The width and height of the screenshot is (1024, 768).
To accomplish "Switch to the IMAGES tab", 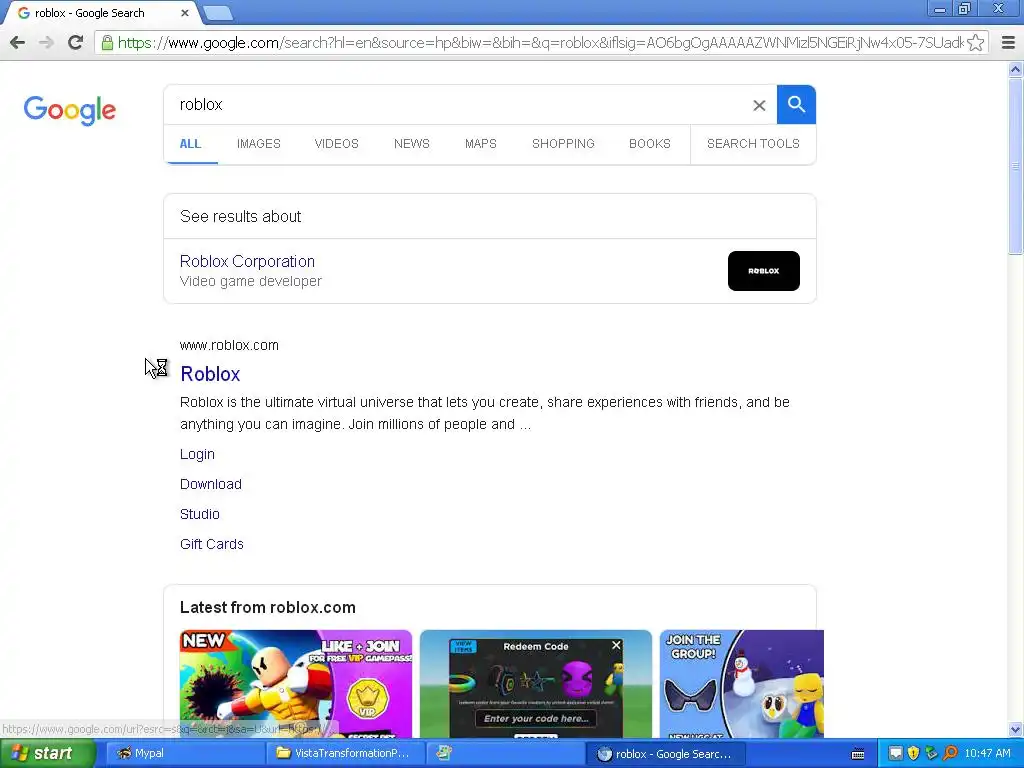I will (x=259, y=144).
